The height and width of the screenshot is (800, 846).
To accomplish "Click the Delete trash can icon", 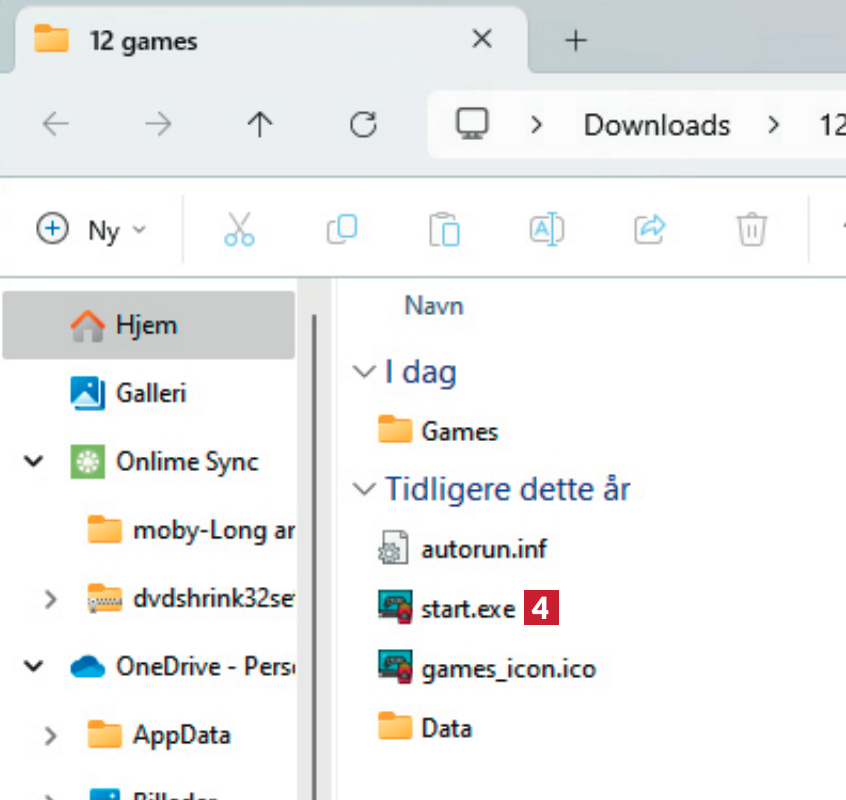I will (x=751, y=230).
